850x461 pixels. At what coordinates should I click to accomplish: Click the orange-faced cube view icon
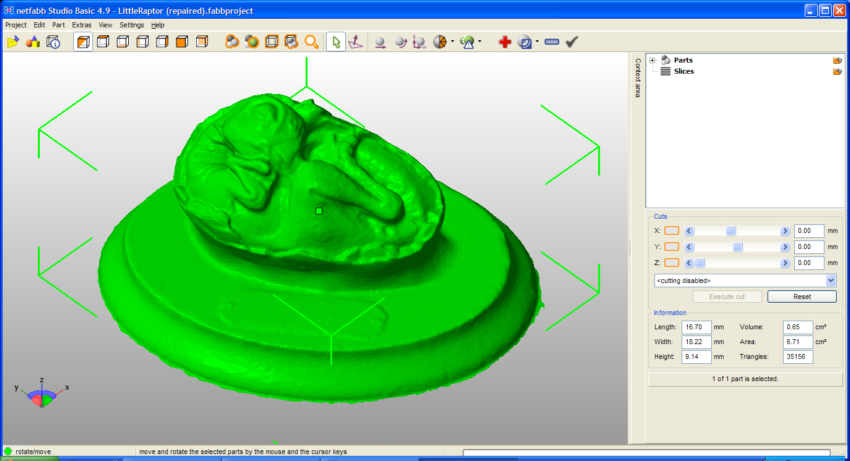pos(182,42)
